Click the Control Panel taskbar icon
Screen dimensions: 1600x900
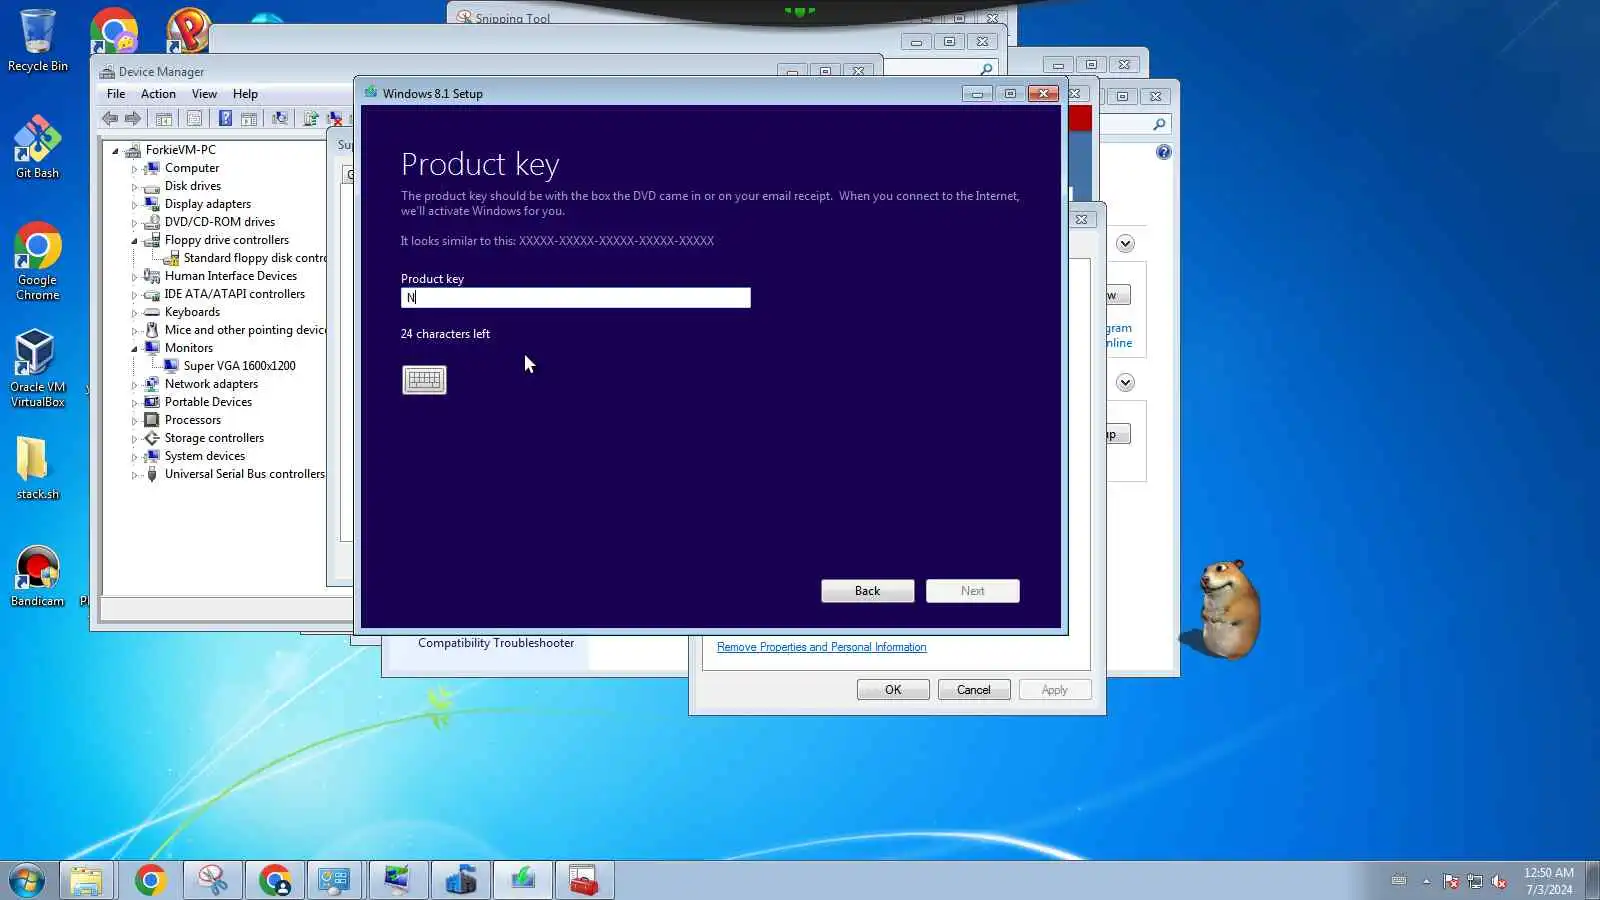point(334,881)
